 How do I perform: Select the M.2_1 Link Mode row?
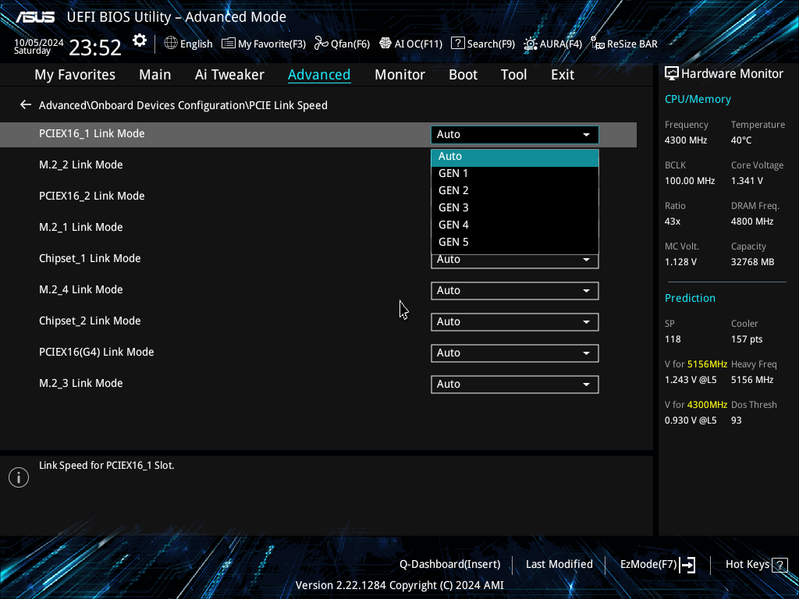point(318,227)
